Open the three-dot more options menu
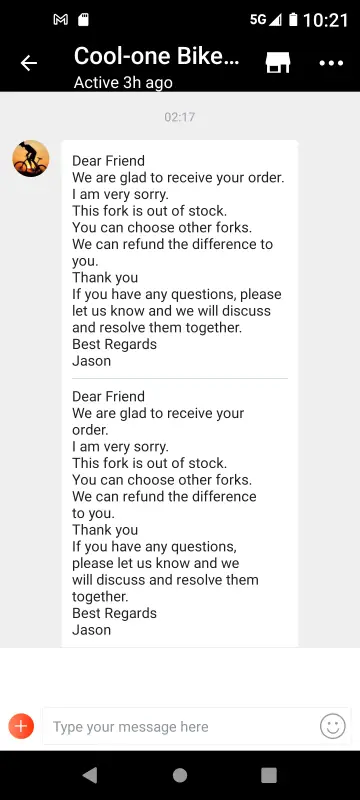This screenshot has height=800, width=360. (331, 63)
